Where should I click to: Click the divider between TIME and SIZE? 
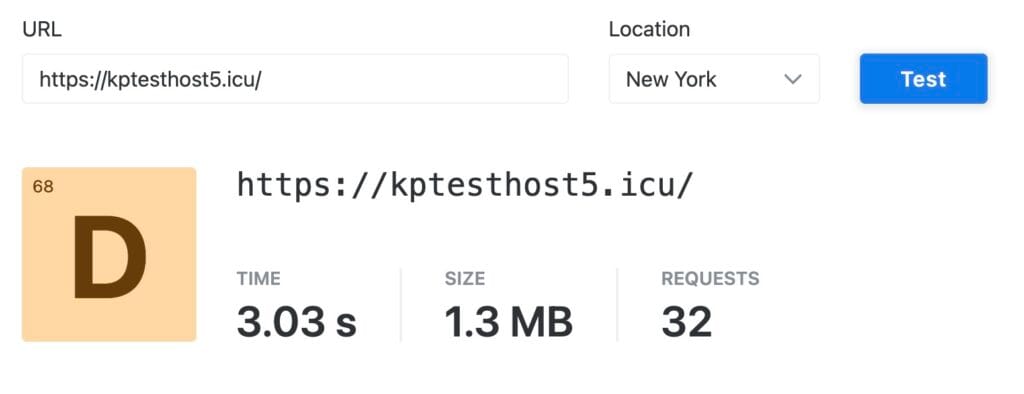click(401, 304)
